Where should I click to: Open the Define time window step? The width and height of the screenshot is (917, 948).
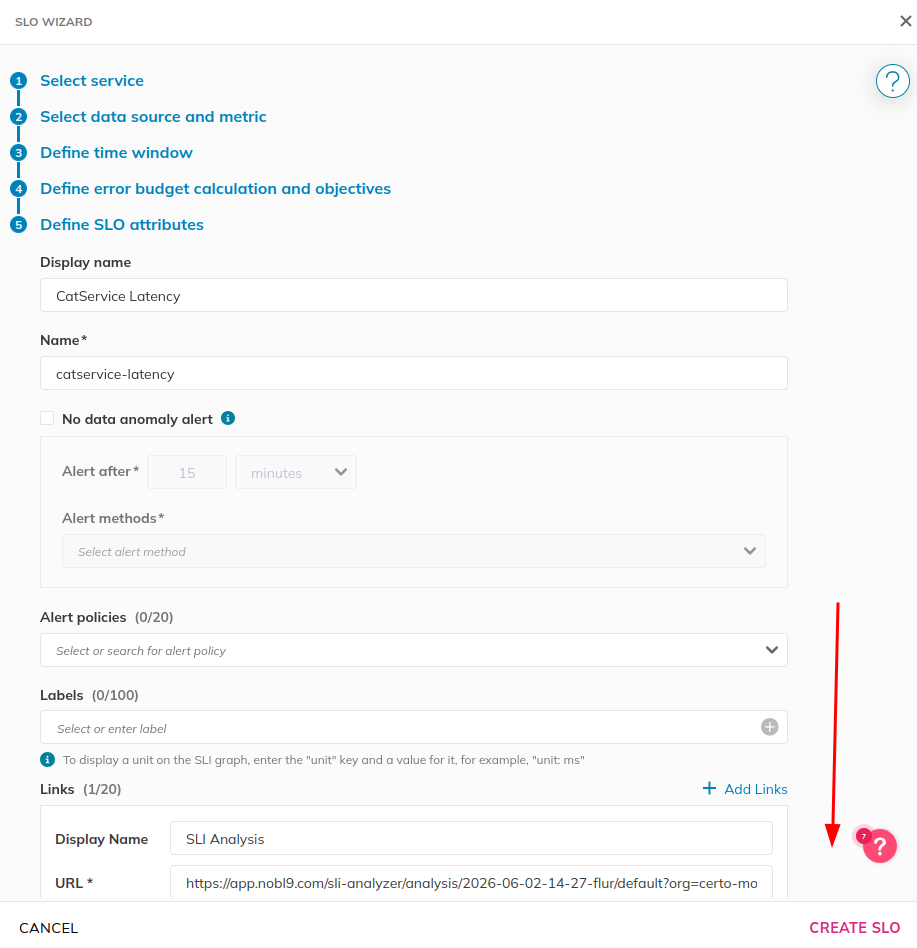[x=116, y=152]
